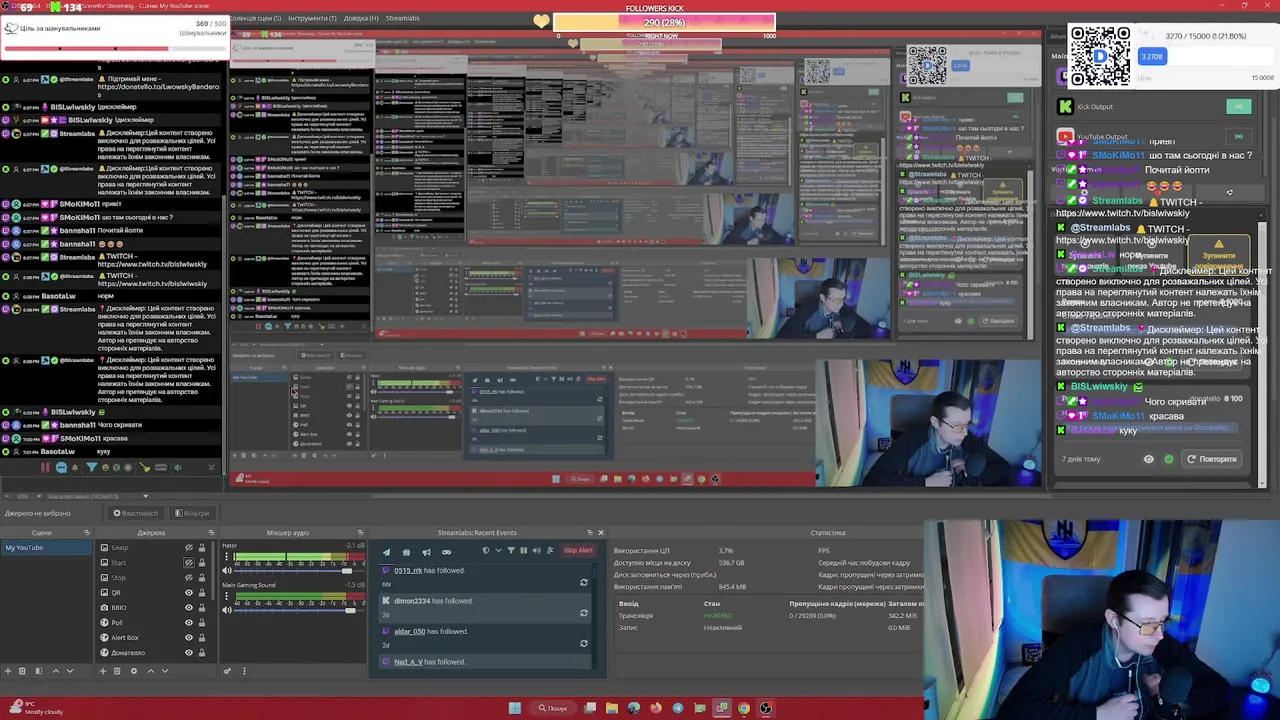Remove selected scene with trash icon
This screenshot has width=1280, height=720.
click(x=22, y=671)
